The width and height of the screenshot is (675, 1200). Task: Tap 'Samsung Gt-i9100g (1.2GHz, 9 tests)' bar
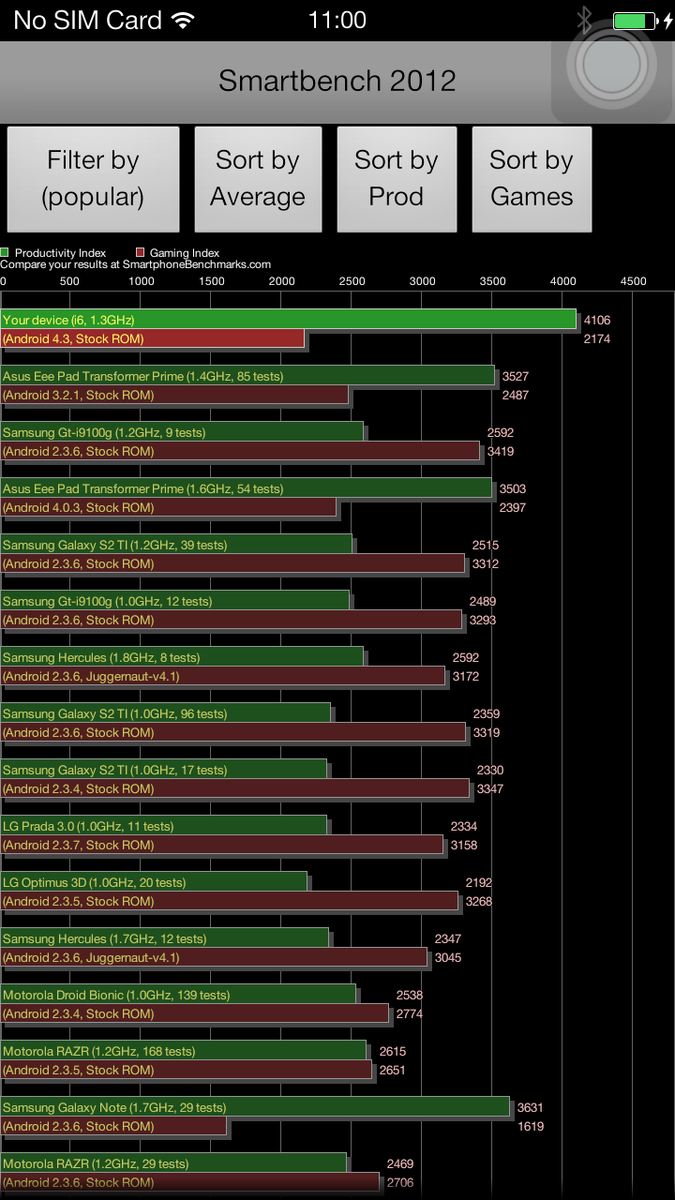[x=182, y=432]
